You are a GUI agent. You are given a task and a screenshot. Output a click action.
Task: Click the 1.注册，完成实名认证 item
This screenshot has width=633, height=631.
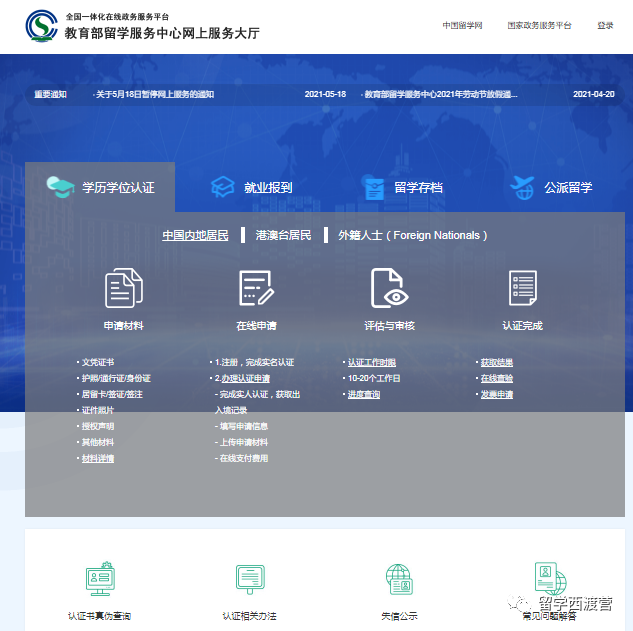click(254, 362)
